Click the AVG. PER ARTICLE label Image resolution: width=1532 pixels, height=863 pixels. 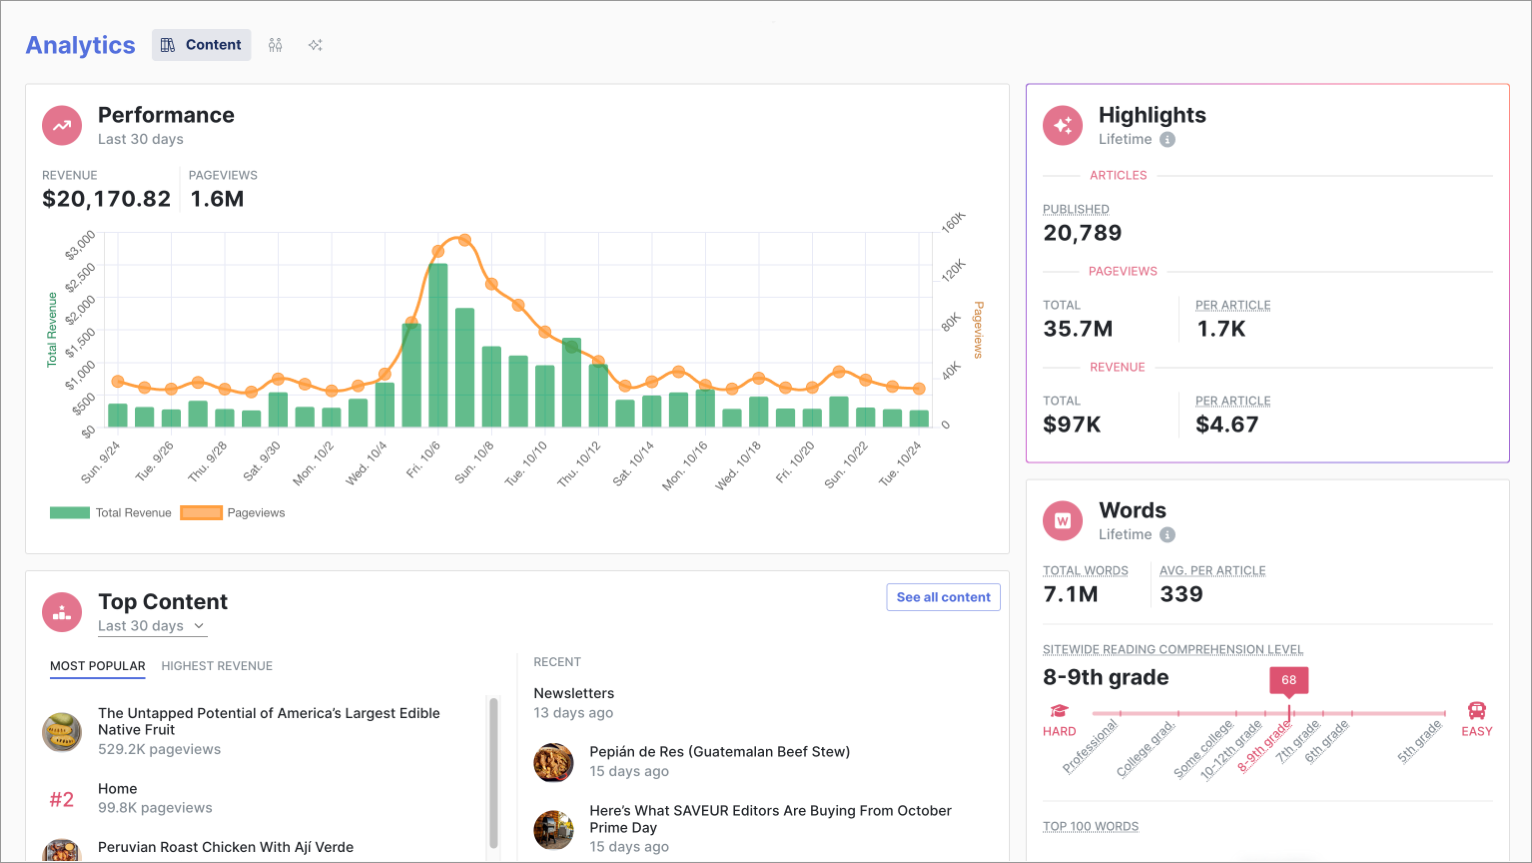click(1213, 571)
